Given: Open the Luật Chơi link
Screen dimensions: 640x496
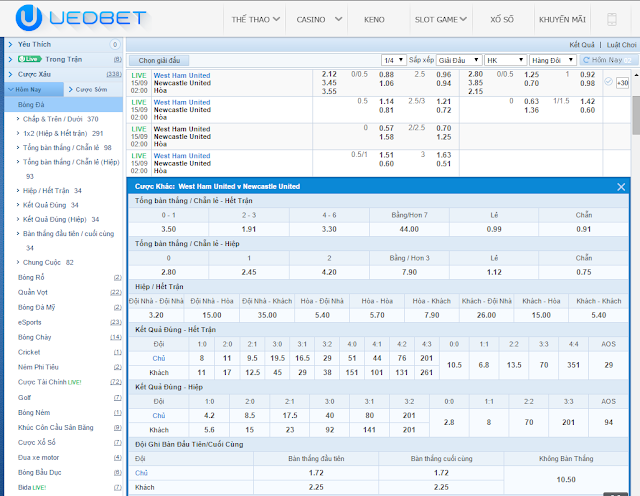Looking at the screenshot, I should (621, 44).
